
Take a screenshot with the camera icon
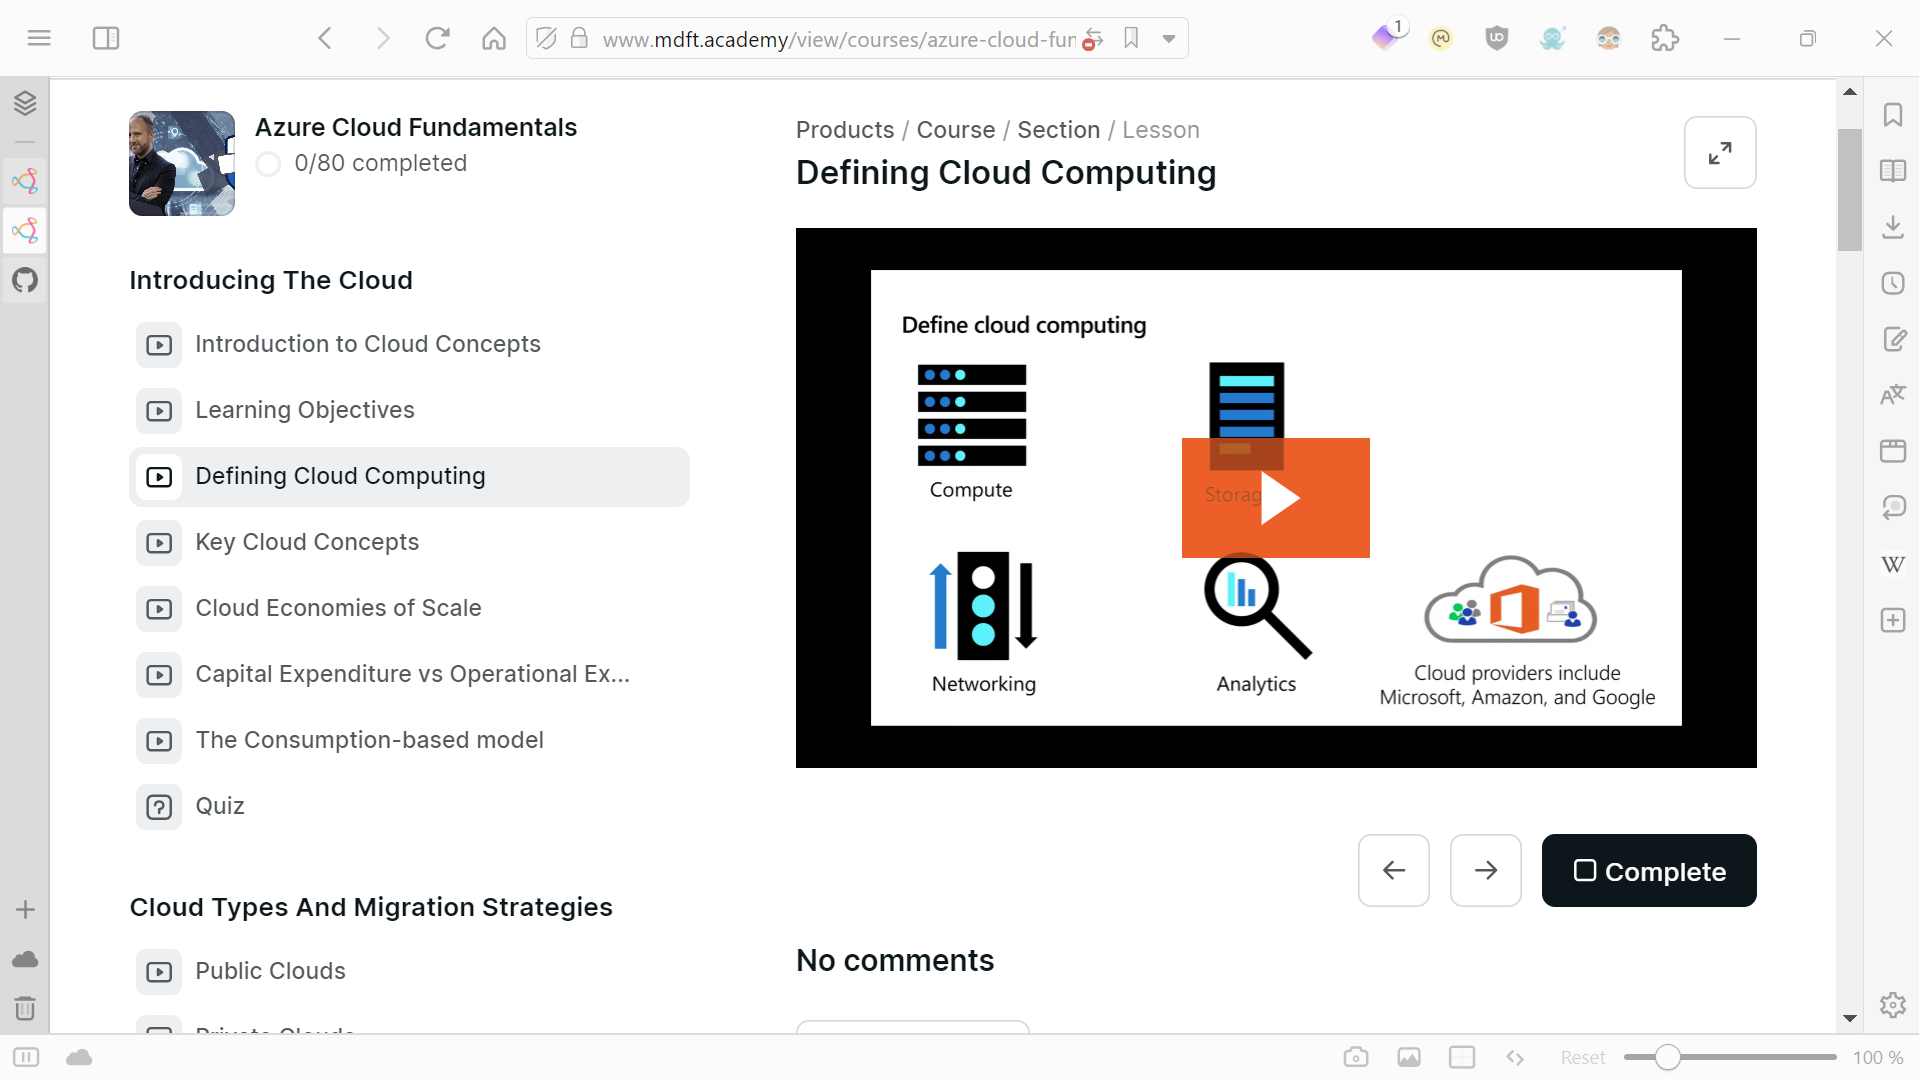coord(1355,1057)
